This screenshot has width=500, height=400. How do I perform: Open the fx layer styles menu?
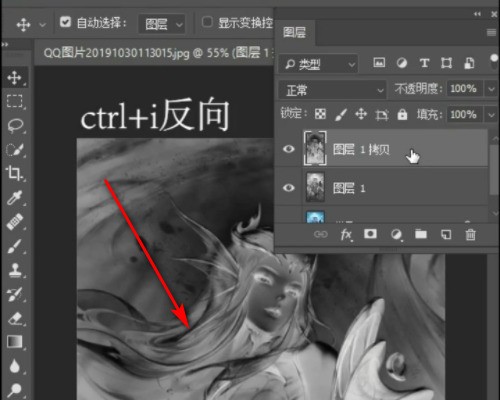coord(346,235)
